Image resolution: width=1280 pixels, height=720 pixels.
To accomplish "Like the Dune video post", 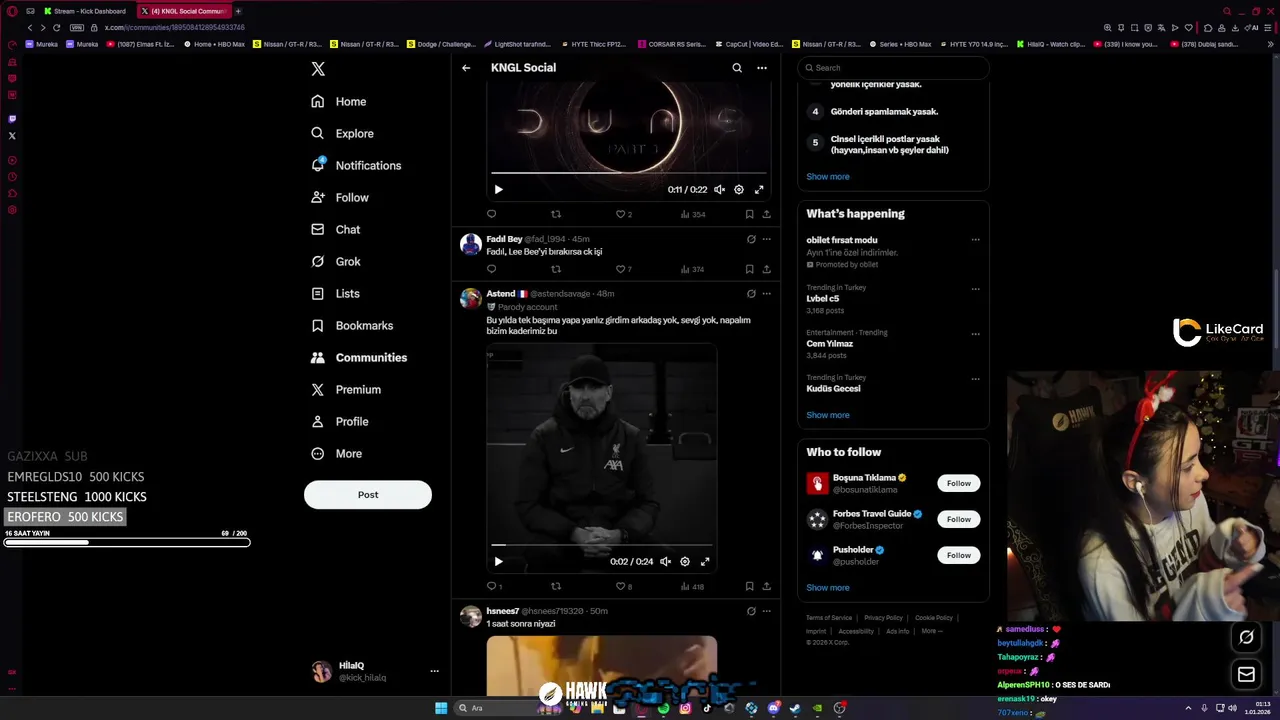I will point(623,214).
